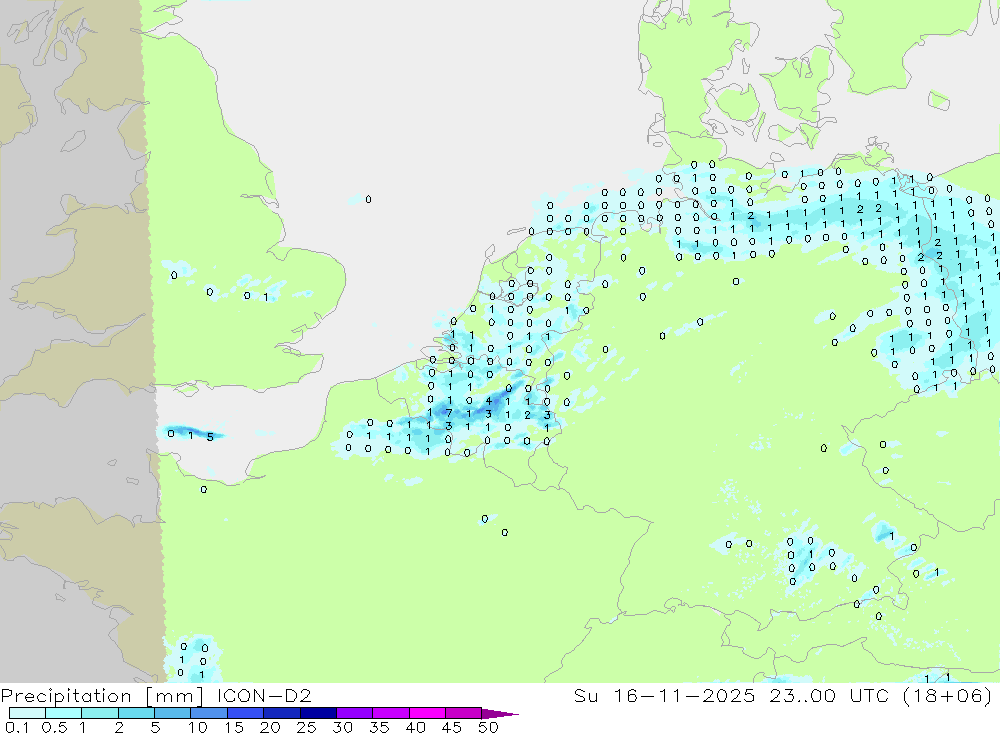Click the "Su" weekday label

point(586,695)
